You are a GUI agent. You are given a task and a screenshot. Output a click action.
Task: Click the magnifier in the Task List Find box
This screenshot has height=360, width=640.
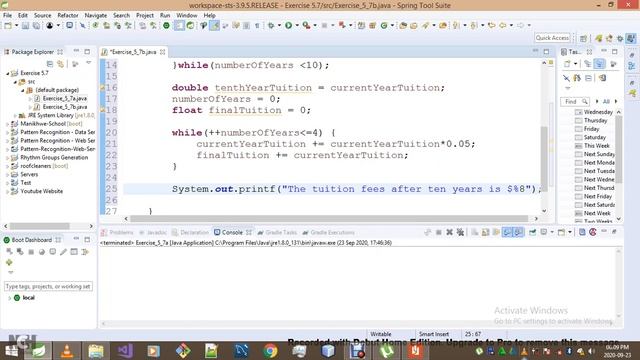point(585,101)
